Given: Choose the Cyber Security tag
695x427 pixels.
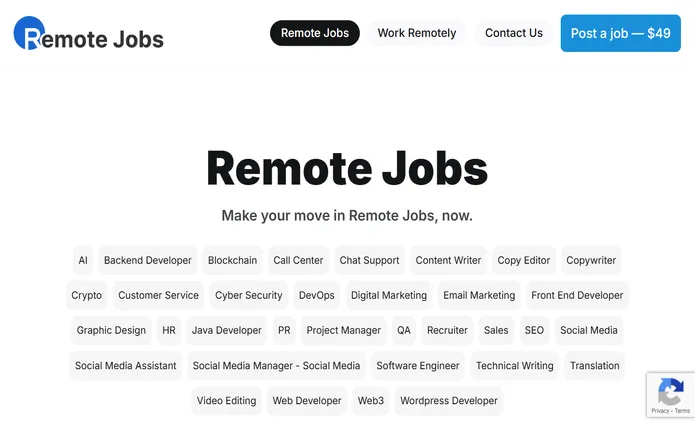Looking at the screenshot, I should 249,295.
